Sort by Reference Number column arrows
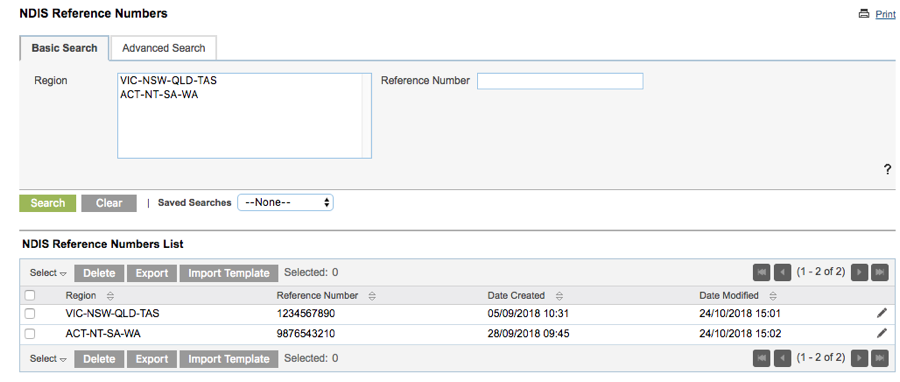This screenshot has height=382, width=900. (372, 296)
